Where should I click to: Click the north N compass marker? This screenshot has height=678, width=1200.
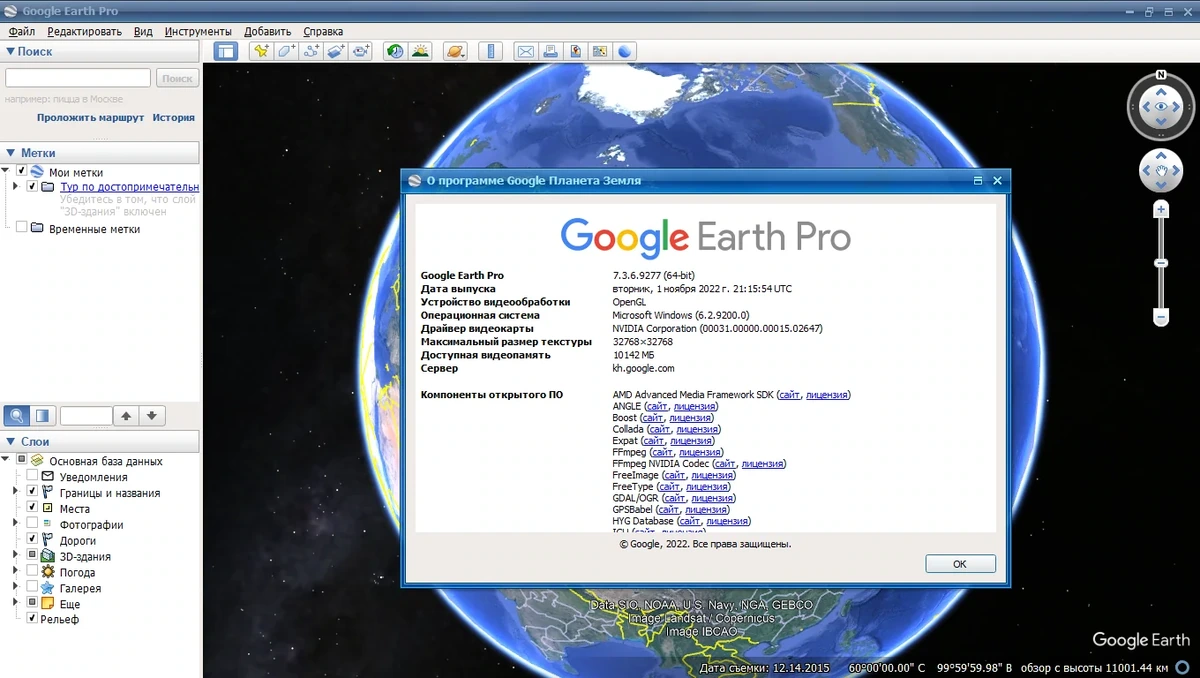click(x=1161, y=75)
